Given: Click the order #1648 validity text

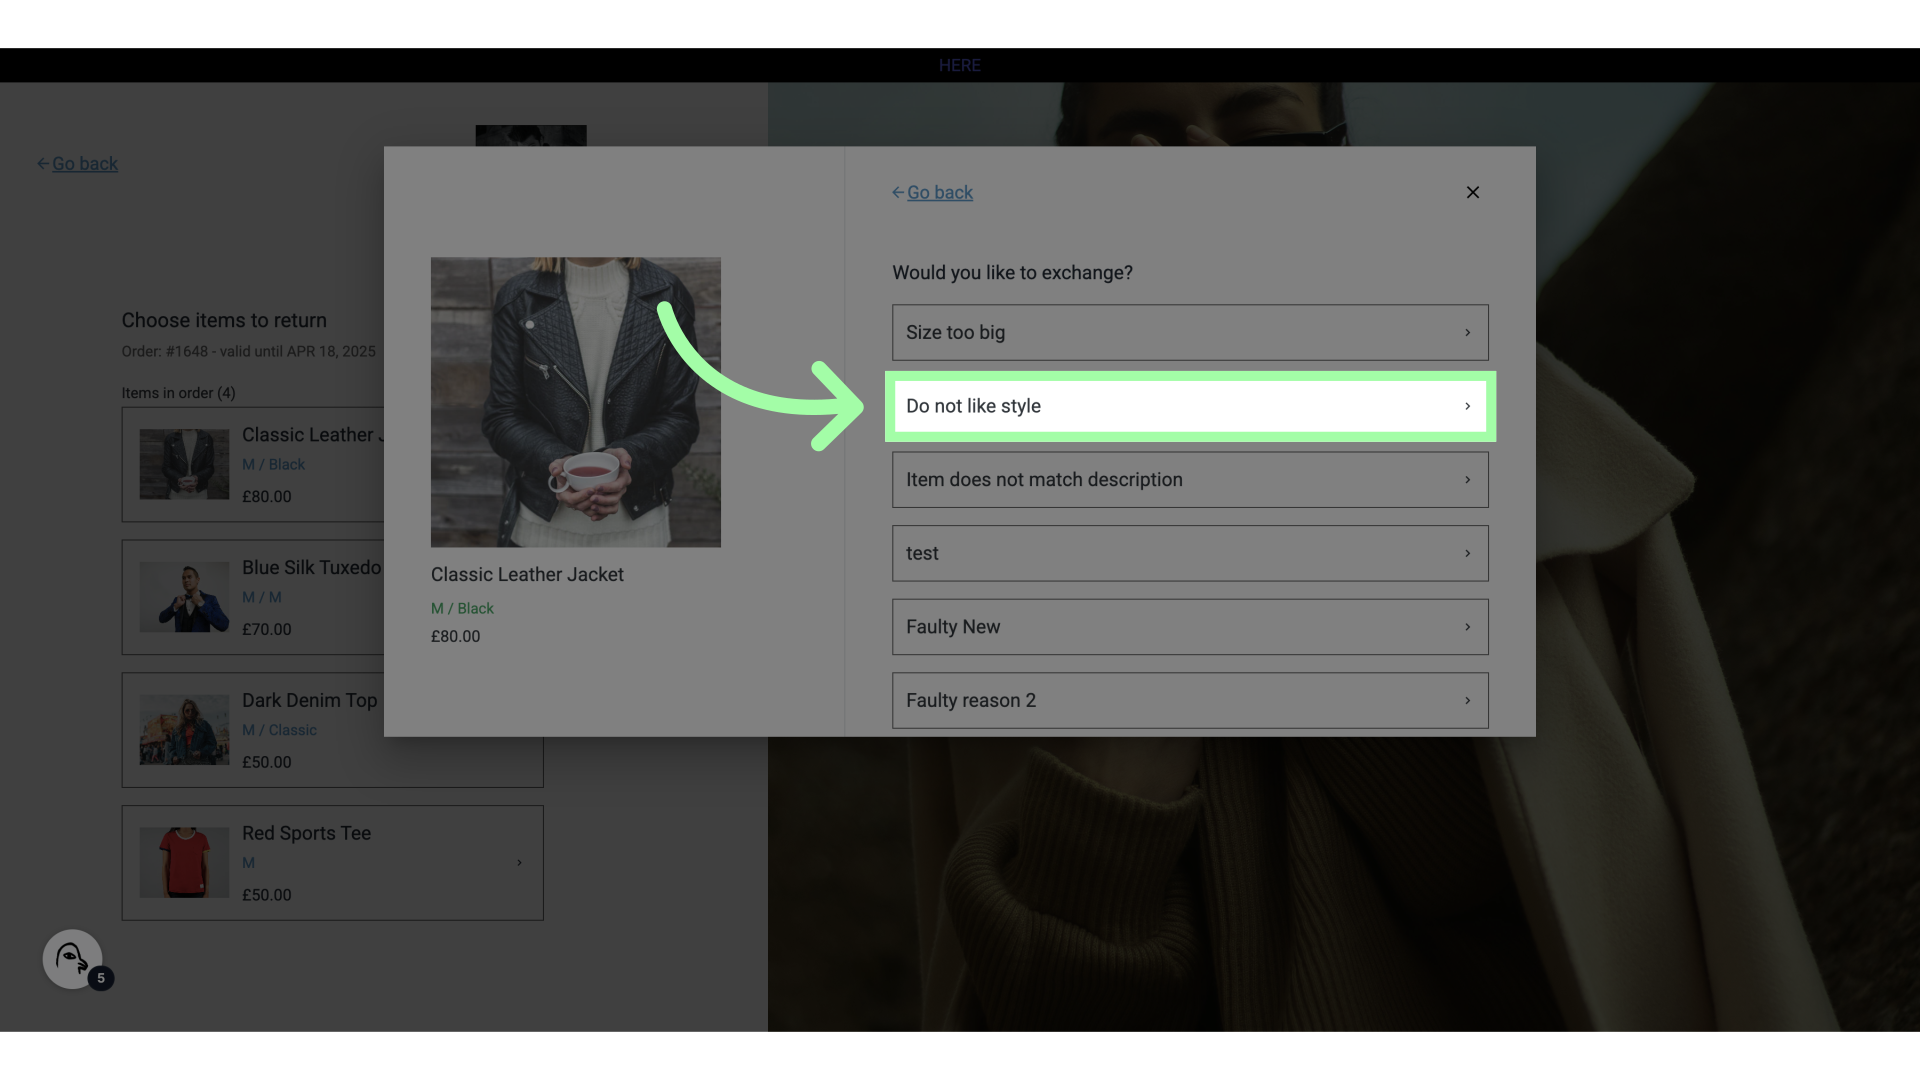Looking at the screenshot, I should tap(249, 351).
